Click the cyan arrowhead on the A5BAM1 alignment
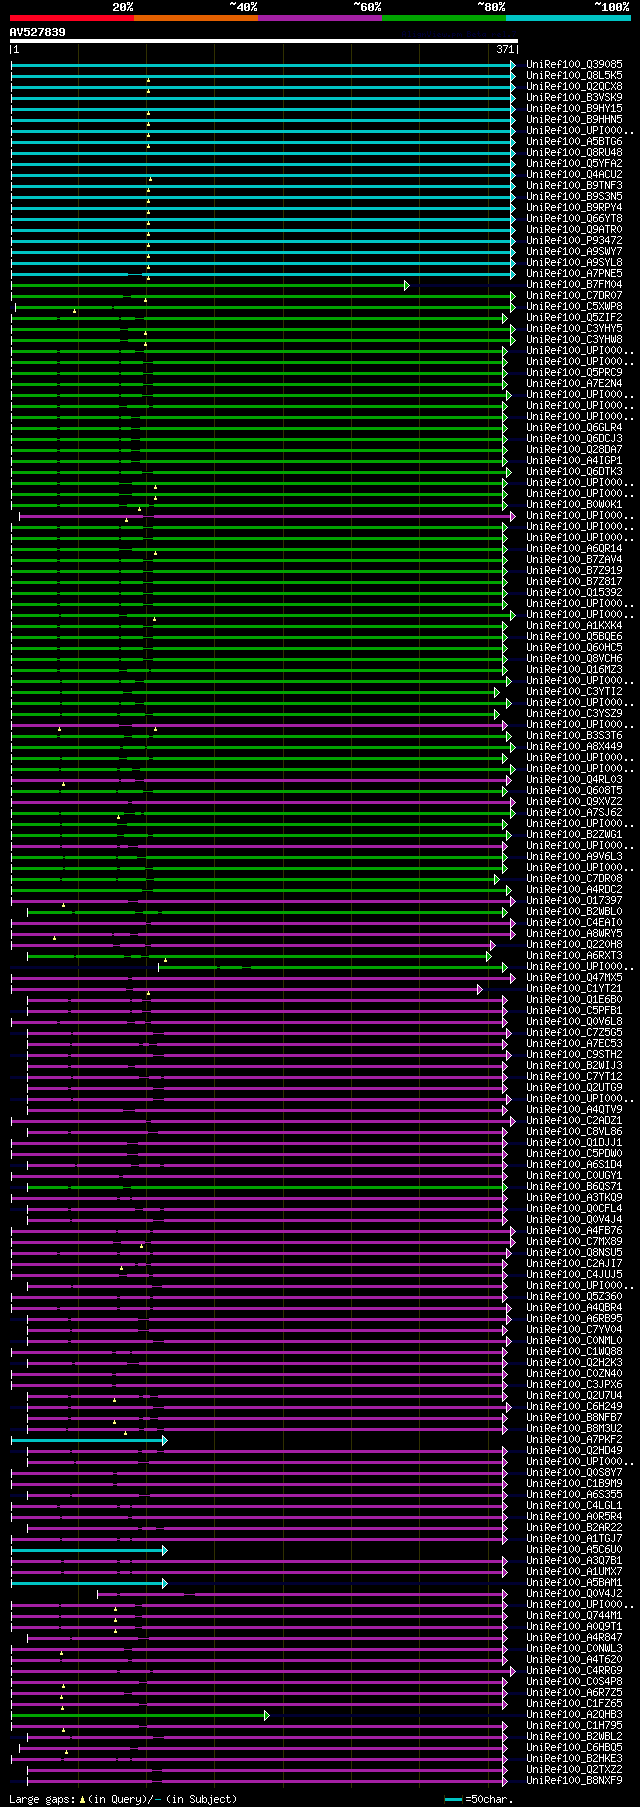The width and height of the screenshot is (640, 1807). 165,1583
